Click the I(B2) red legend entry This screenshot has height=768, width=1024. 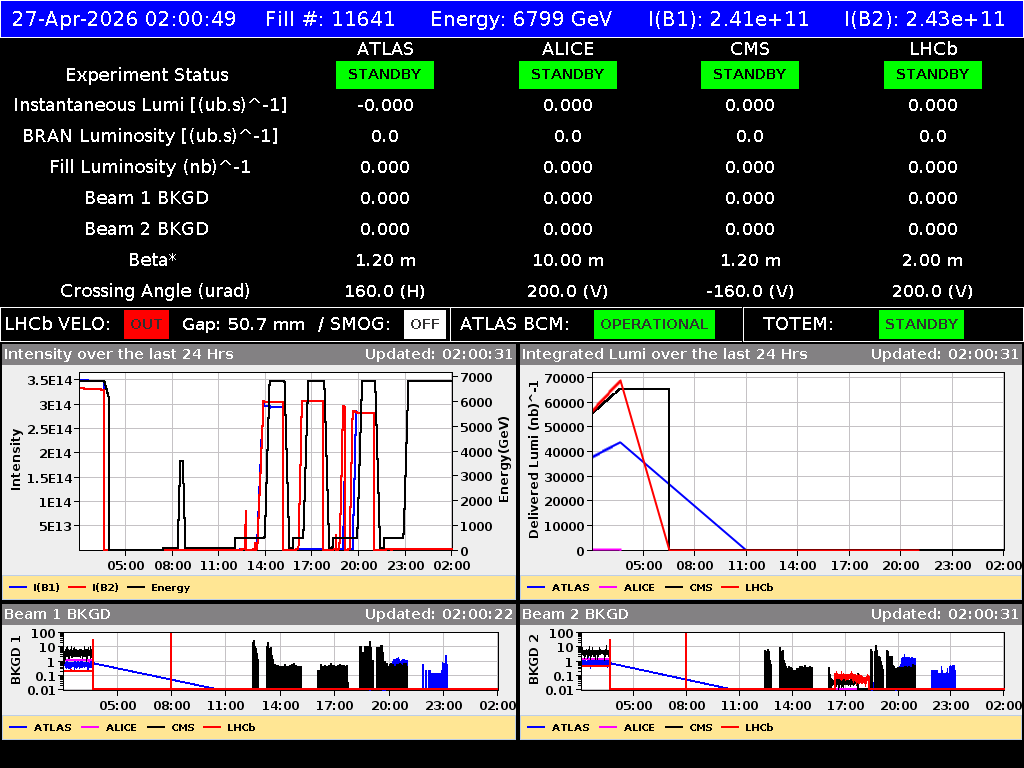coord(93,587)
